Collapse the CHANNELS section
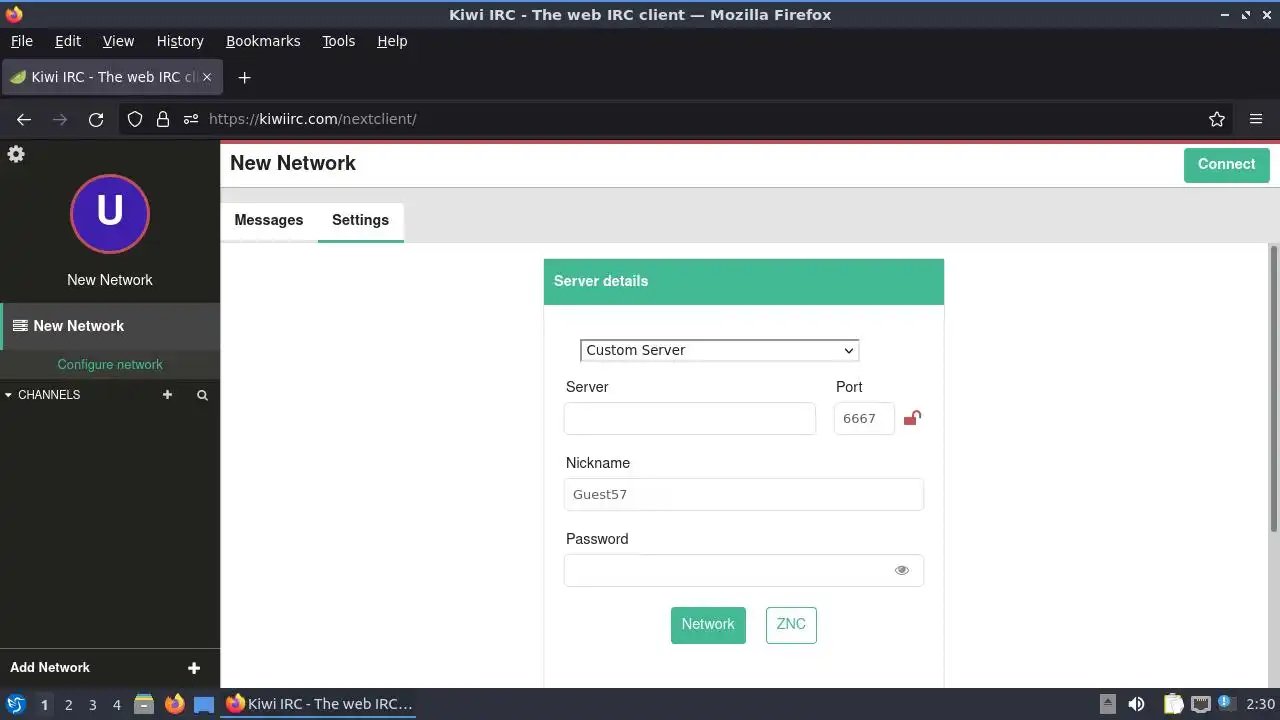The image size is (1280, 720). tap(43, 395)
